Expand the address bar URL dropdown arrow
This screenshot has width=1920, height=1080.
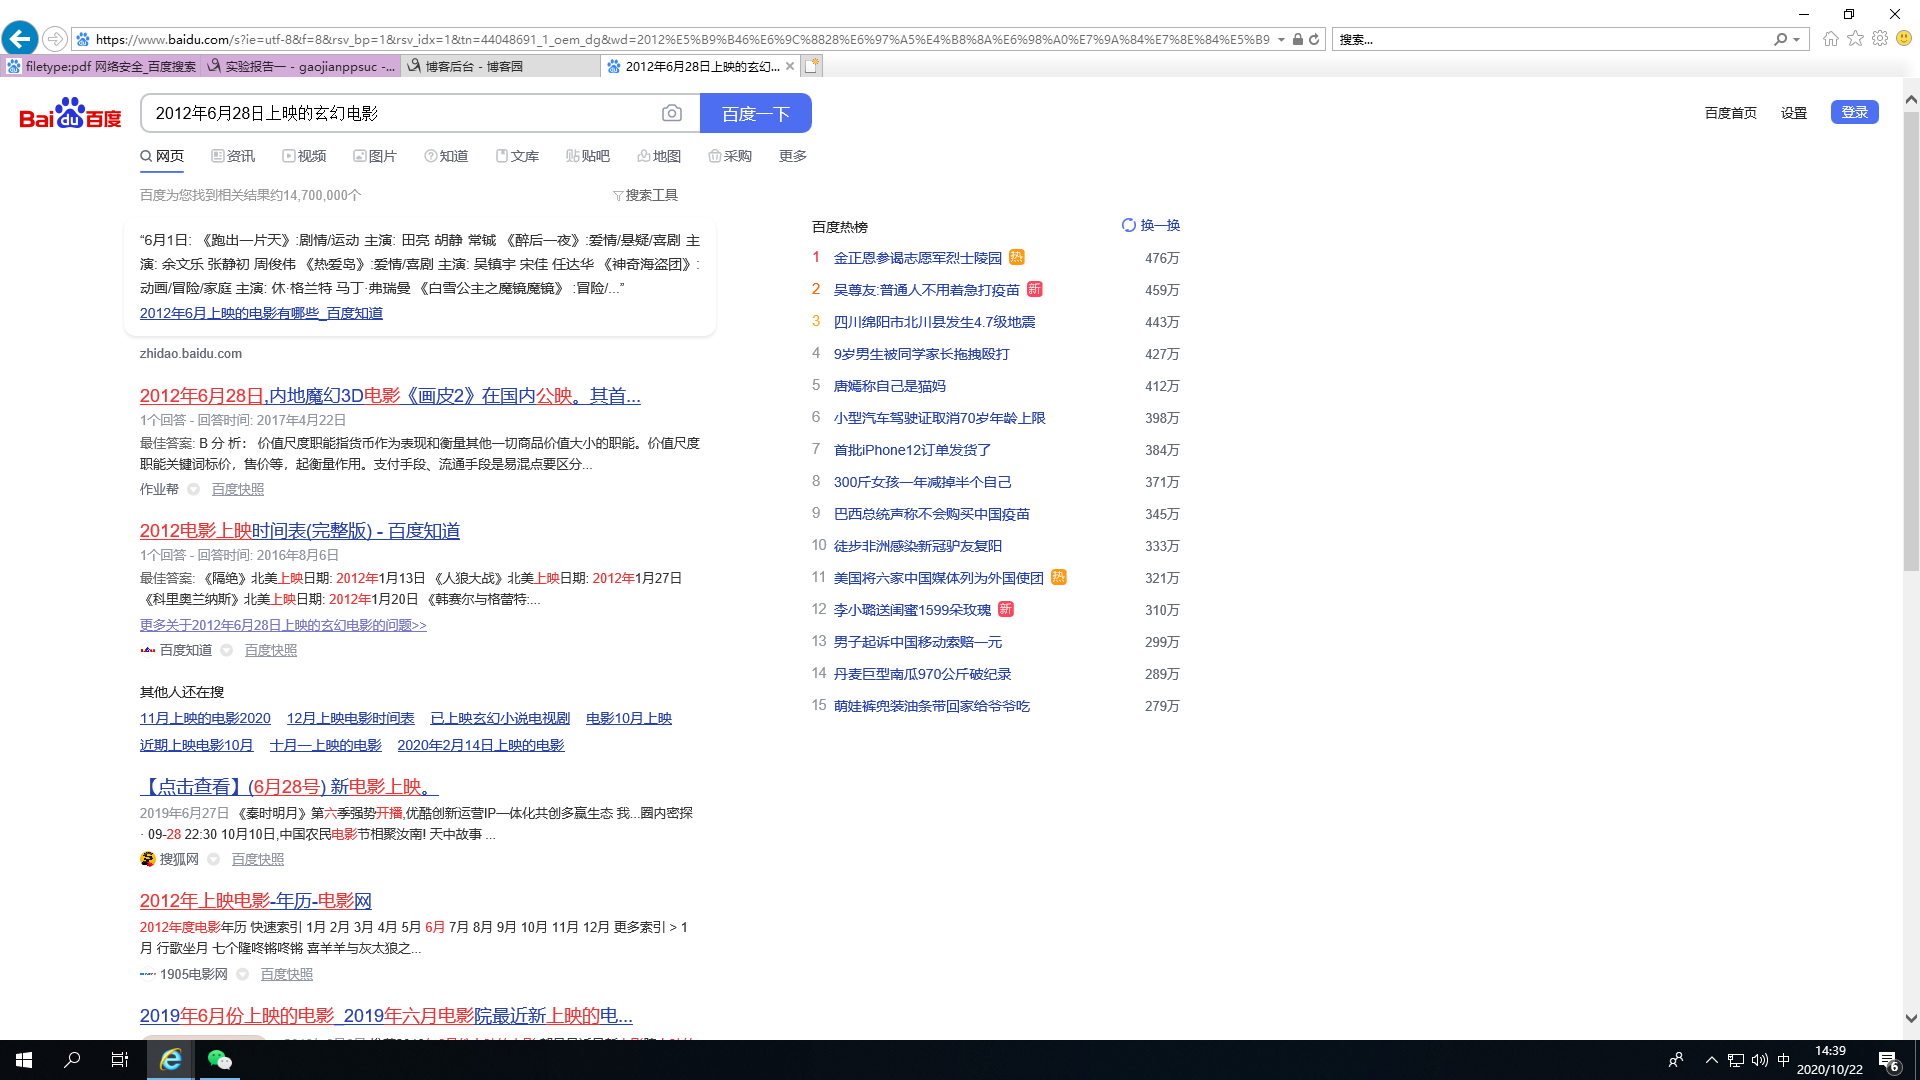point(1281,40)
